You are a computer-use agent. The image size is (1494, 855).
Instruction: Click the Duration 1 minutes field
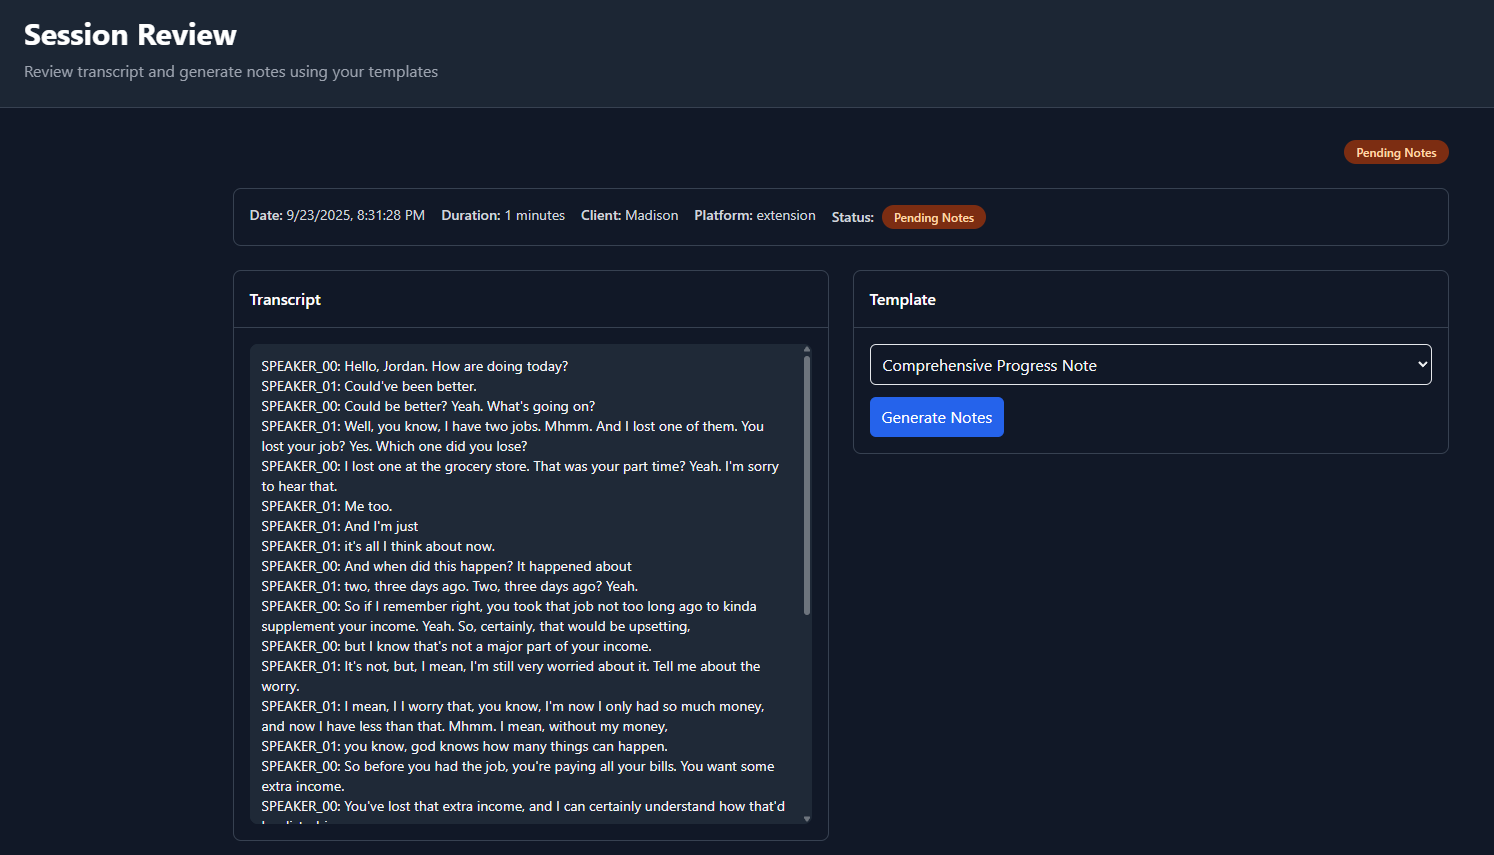503,216
